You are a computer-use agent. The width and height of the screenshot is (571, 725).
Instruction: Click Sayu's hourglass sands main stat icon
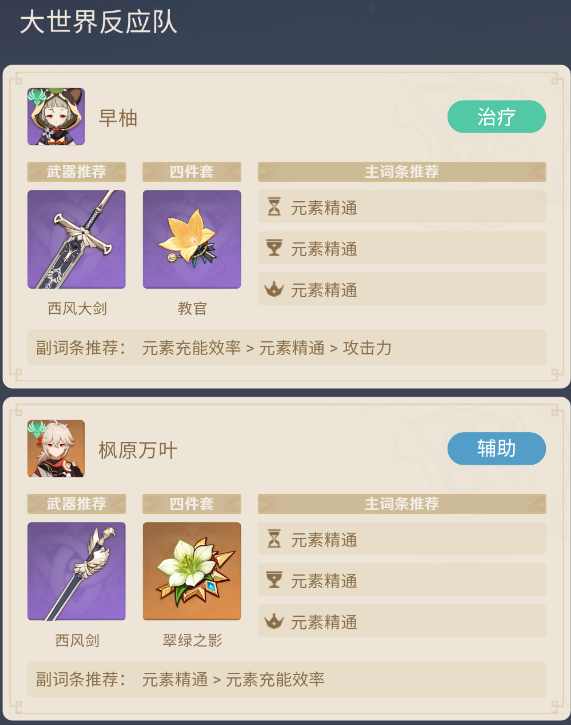(274, 207)
